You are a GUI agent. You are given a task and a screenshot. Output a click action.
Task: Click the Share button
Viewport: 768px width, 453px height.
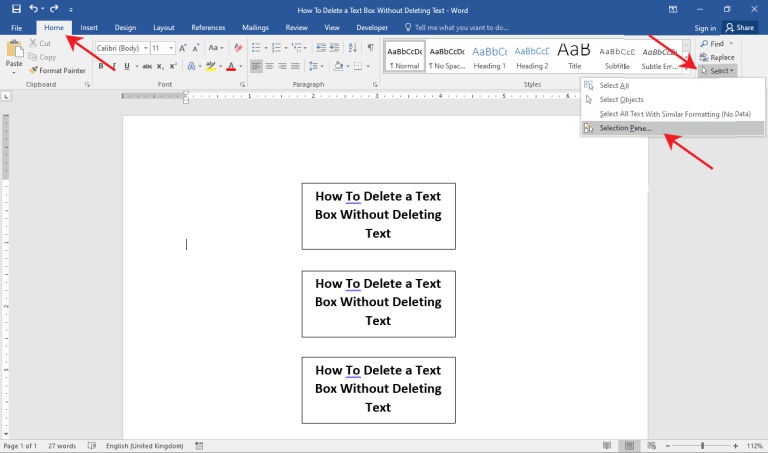(x=740, y=27)
